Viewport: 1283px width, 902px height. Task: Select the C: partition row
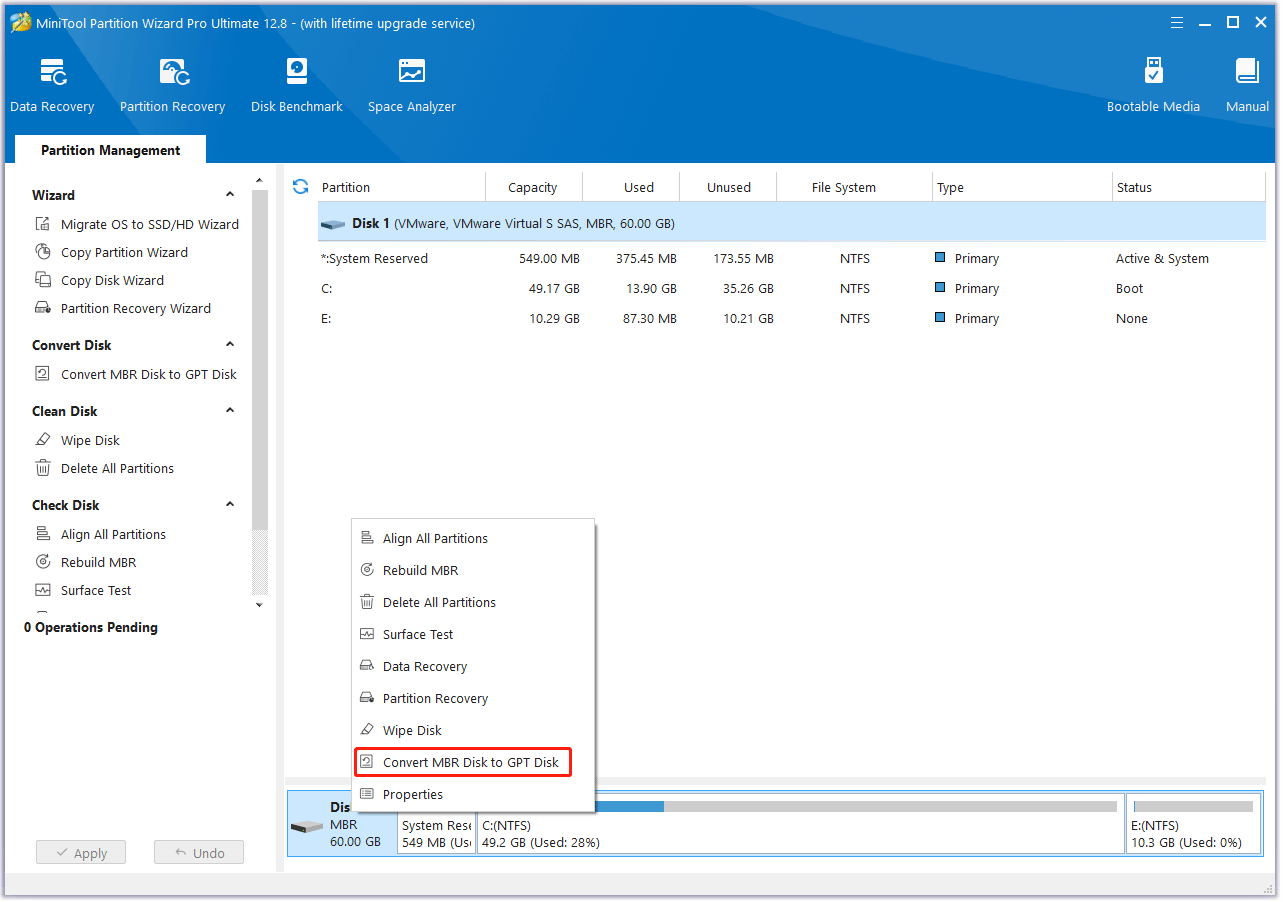coord(791,288)
